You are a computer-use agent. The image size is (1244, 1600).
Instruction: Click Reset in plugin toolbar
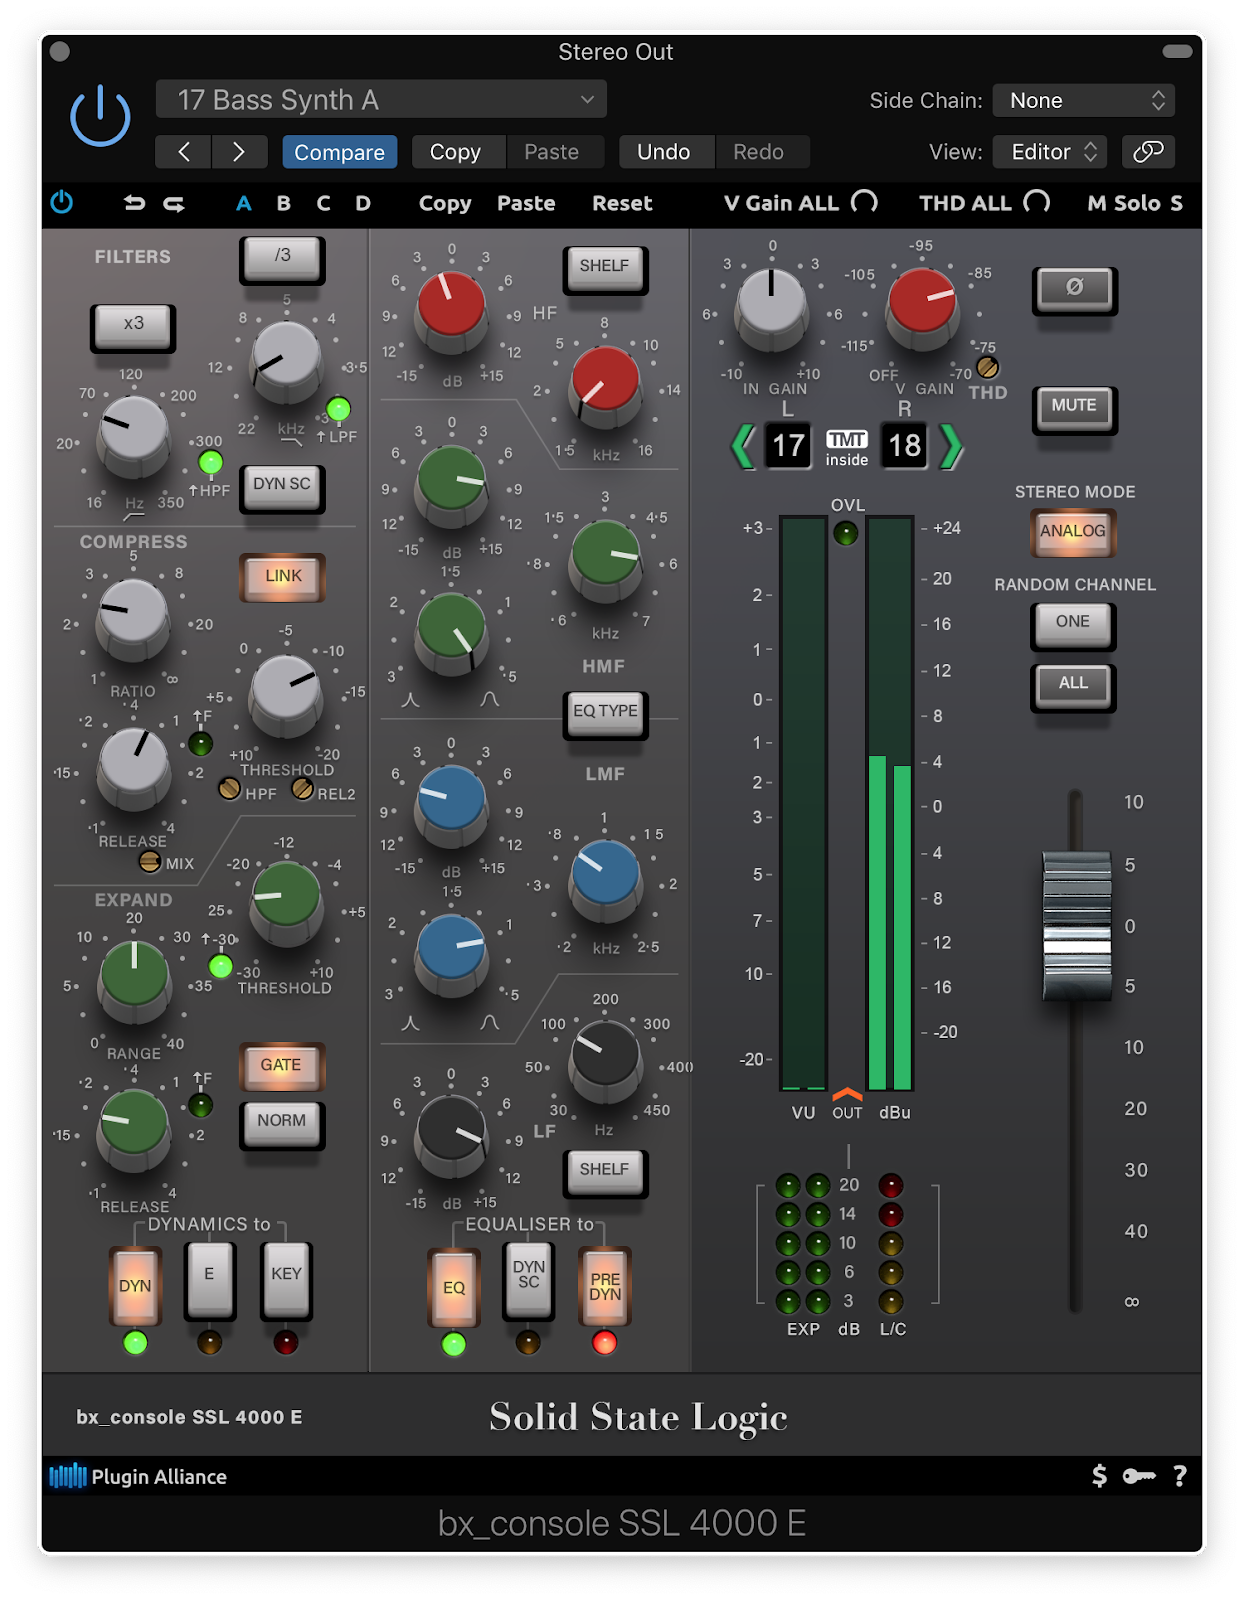(x=622, y=203)
